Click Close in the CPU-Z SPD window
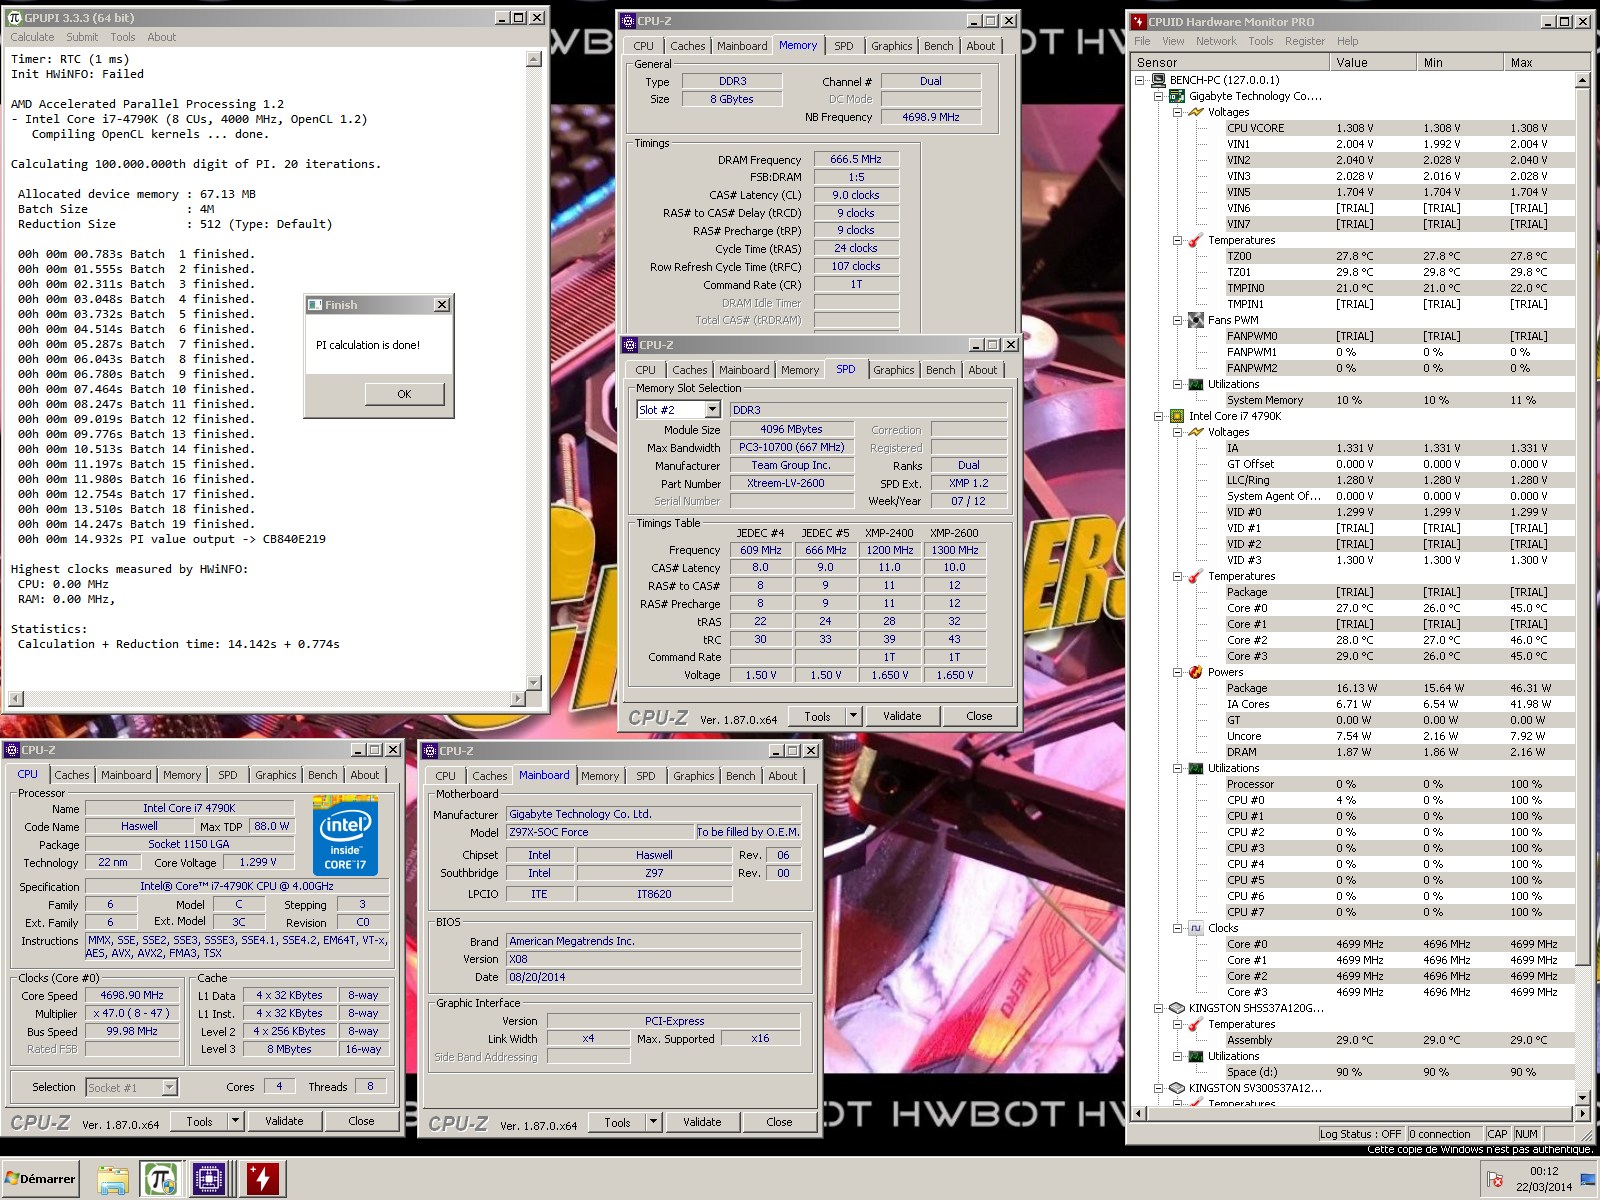1600x1200 pixels. tap(979, 716)
